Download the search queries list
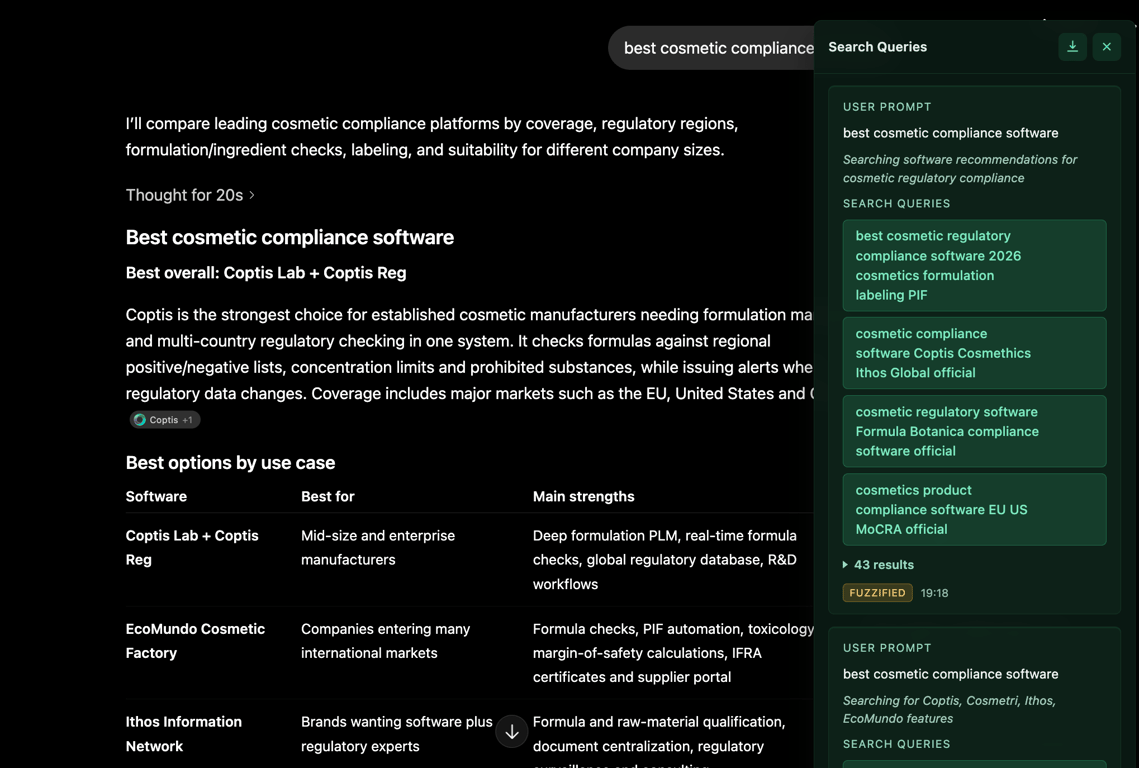Image resolution: width=1139 pixels, height=768 pixels. point(1072,47)
